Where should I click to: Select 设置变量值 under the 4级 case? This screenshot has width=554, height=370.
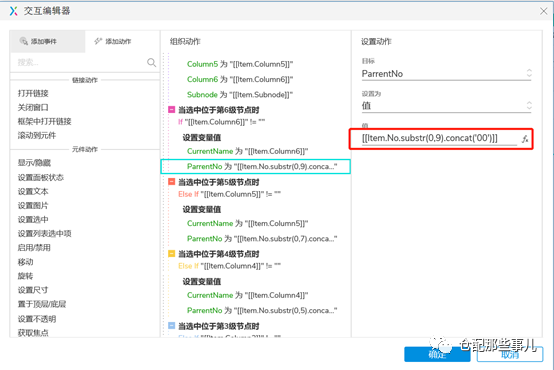click(202, 282)
